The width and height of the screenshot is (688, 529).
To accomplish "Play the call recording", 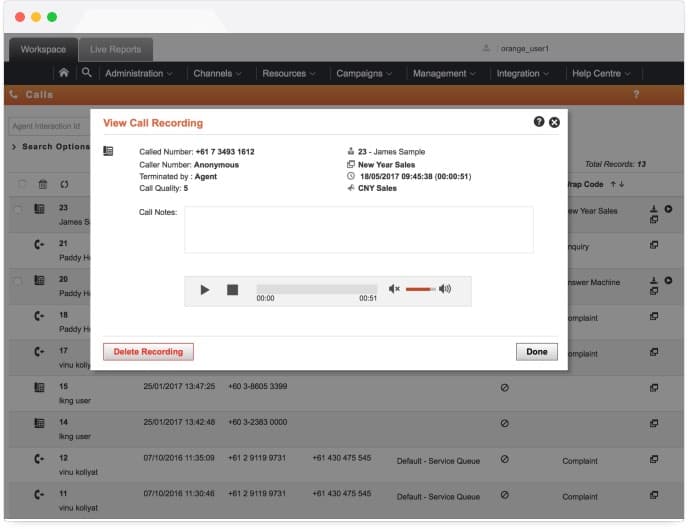I will click(205, 290).
